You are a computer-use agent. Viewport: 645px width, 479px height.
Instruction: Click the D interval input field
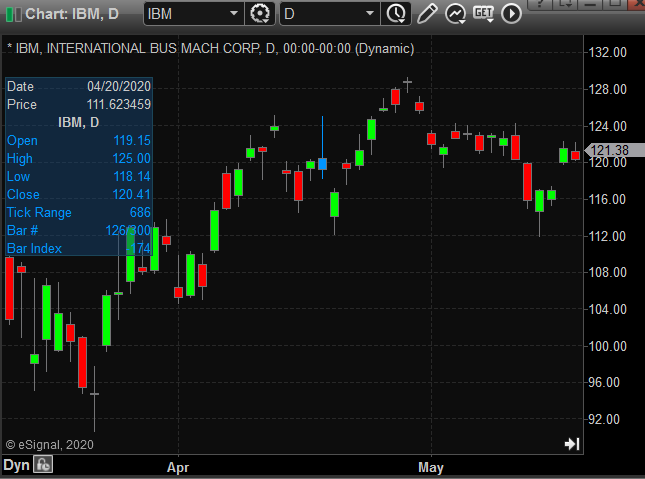point(322,14)
